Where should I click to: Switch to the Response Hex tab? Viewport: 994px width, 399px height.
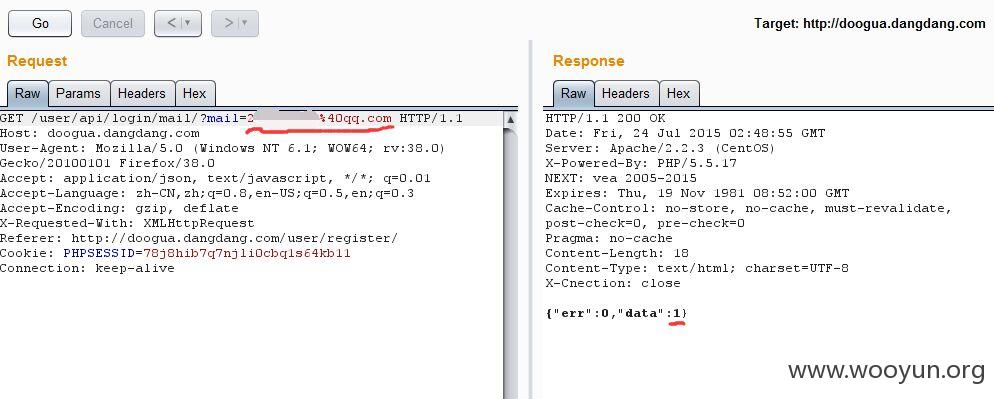(x=678, y=93)
